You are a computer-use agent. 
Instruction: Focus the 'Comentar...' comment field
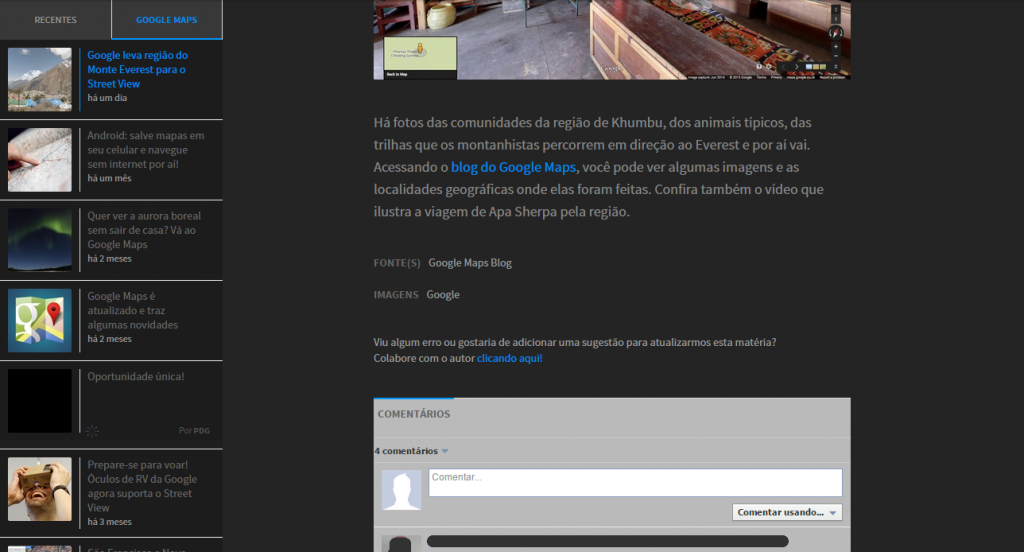(x=635, y=483)
